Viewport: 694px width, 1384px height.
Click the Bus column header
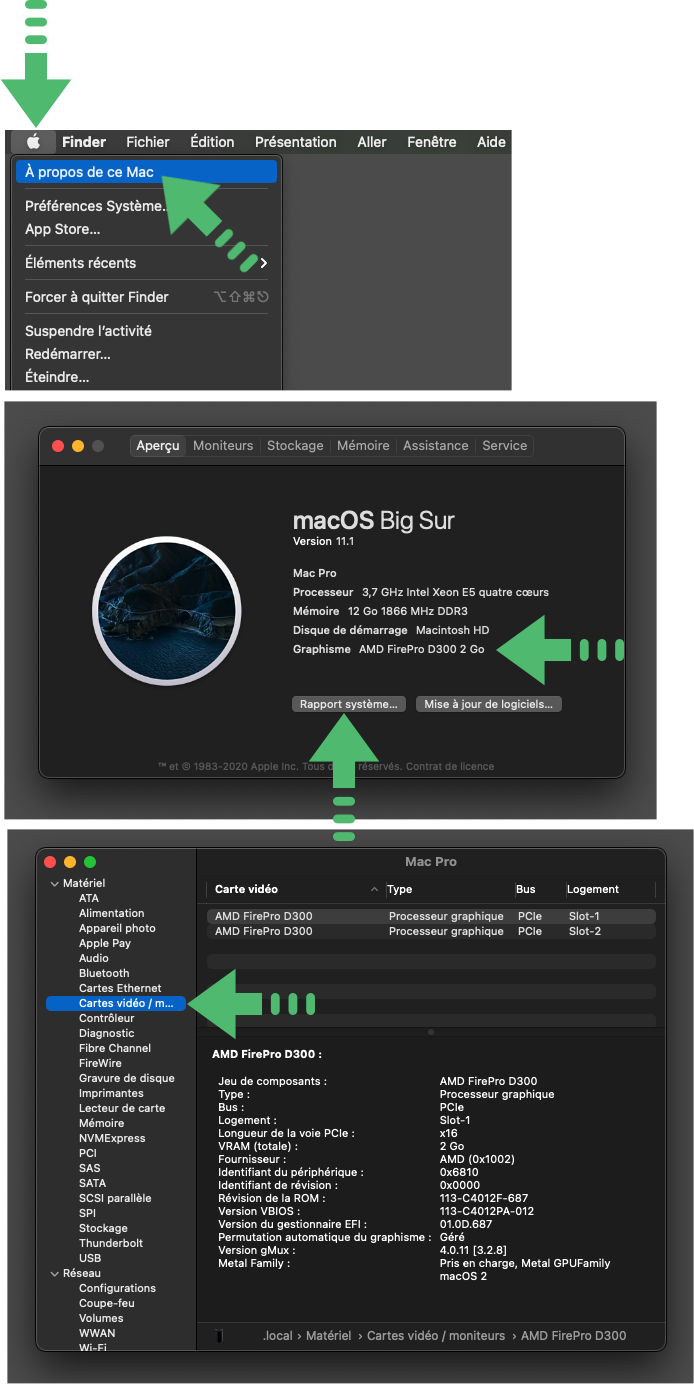[x=538, y=890]
